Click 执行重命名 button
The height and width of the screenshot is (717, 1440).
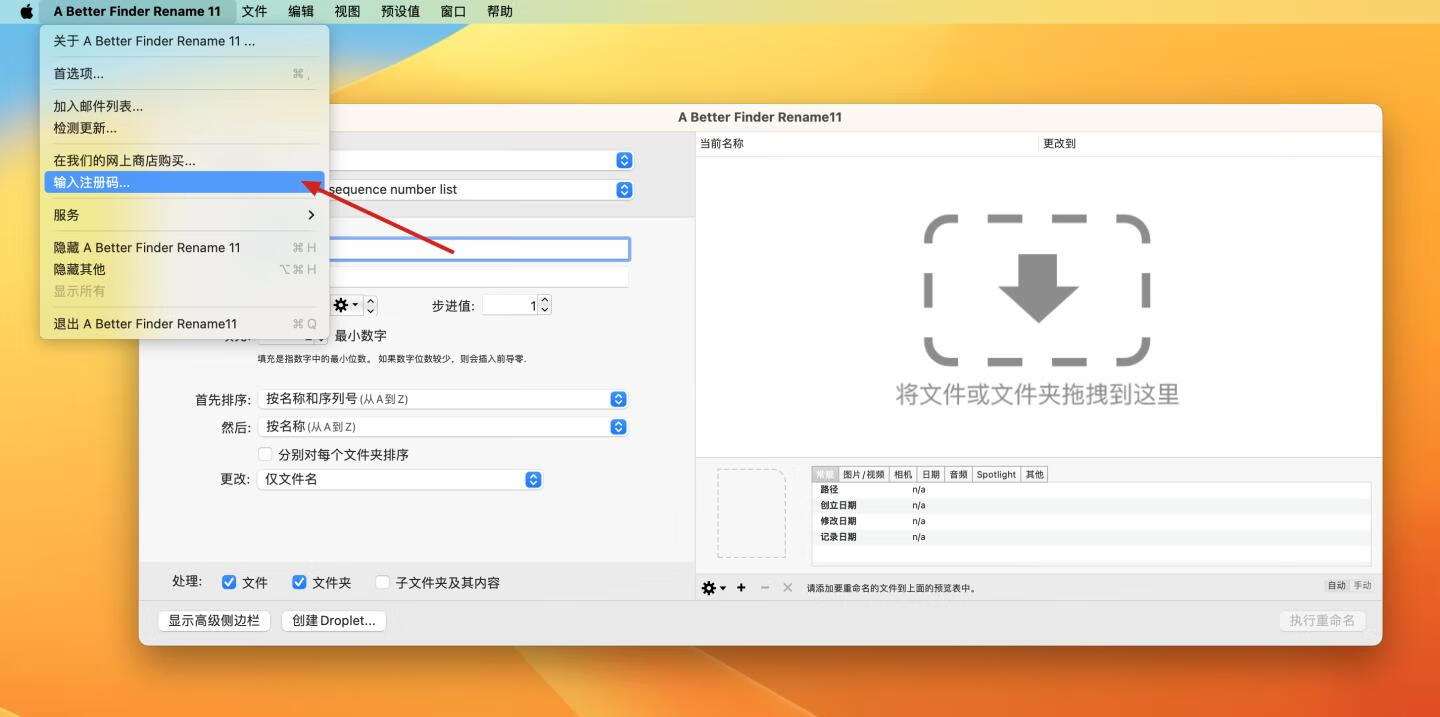click(x=1322, y=620)
